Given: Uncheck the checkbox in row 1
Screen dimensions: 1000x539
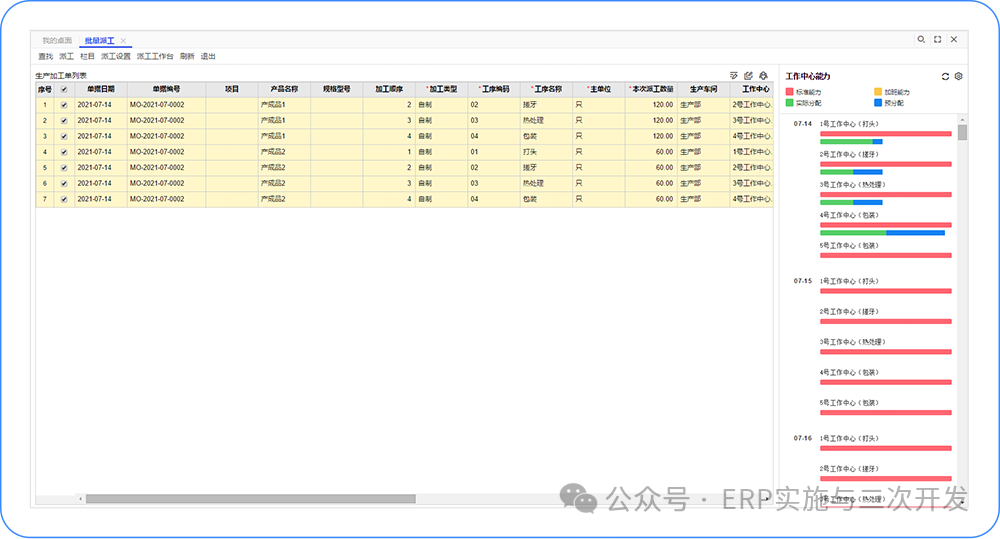Looking at the screenshot, I should (64, 104).
